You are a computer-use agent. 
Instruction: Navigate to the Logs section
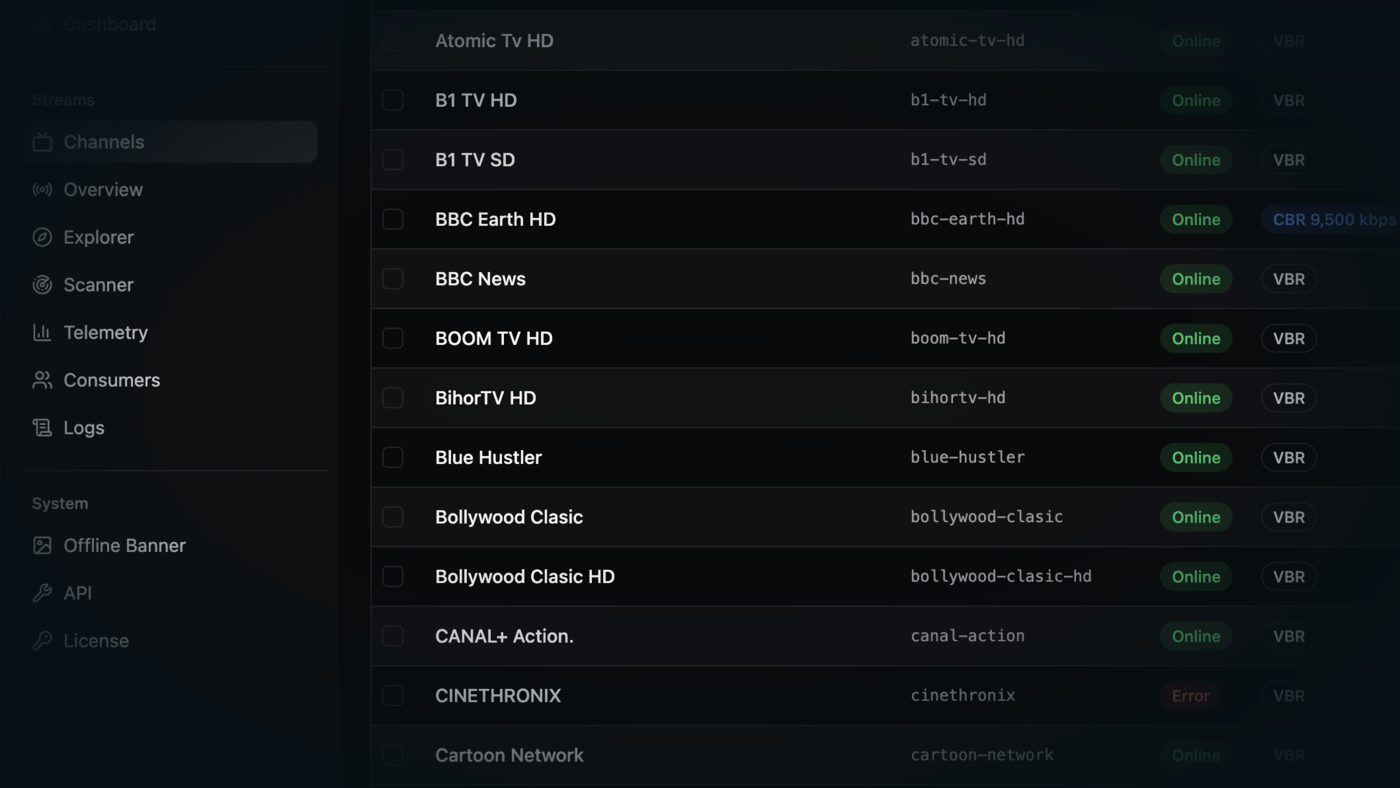click(x=84, y=427)
